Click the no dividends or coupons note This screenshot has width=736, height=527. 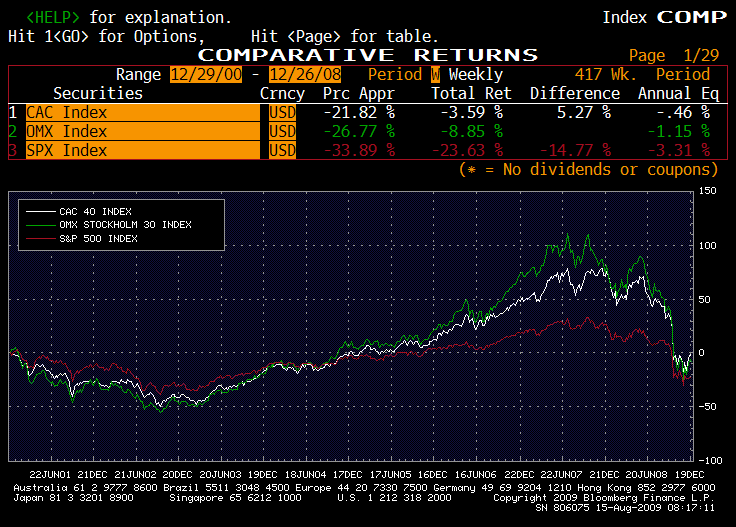pyautogui.click(x=588, y=169)
